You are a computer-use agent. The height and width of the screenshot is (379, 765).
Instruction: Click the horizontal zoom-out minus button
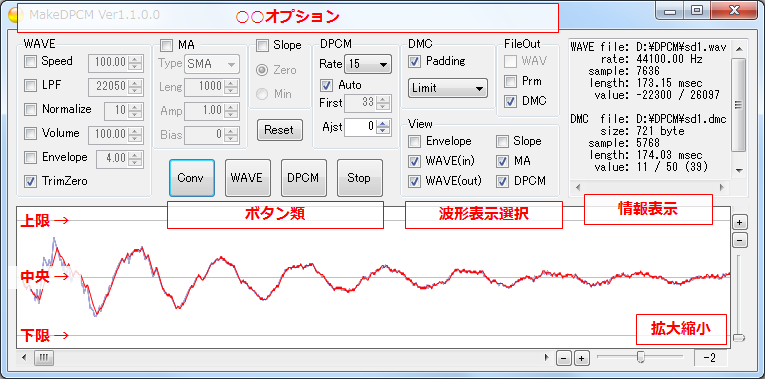pos(564,358)
